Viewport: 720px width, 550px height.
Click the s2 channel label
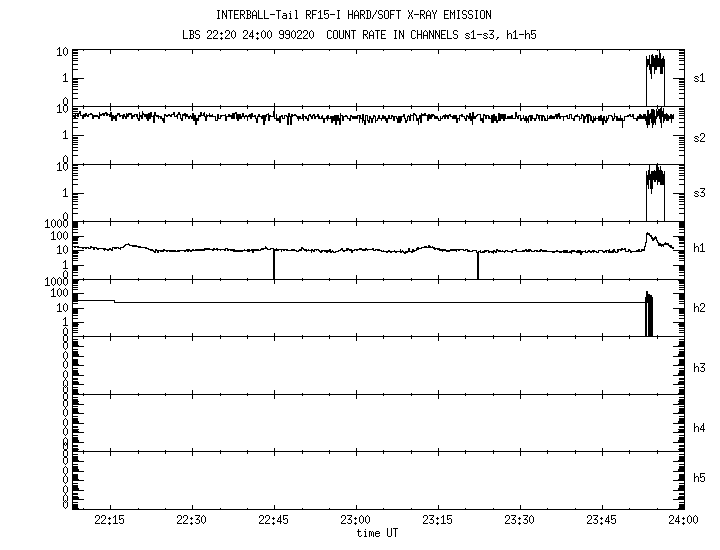coord(700,137)
